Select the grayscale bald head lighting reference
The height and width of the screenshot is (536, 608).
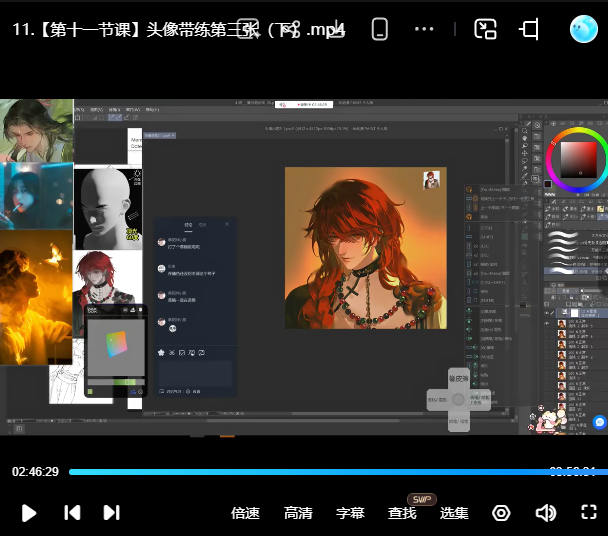pos(108,209)
